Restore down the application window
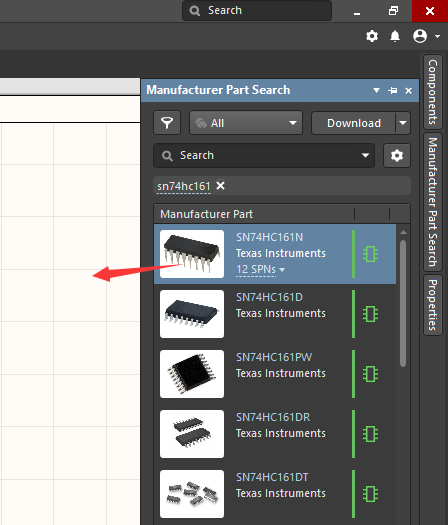 (x=394, y=11)
